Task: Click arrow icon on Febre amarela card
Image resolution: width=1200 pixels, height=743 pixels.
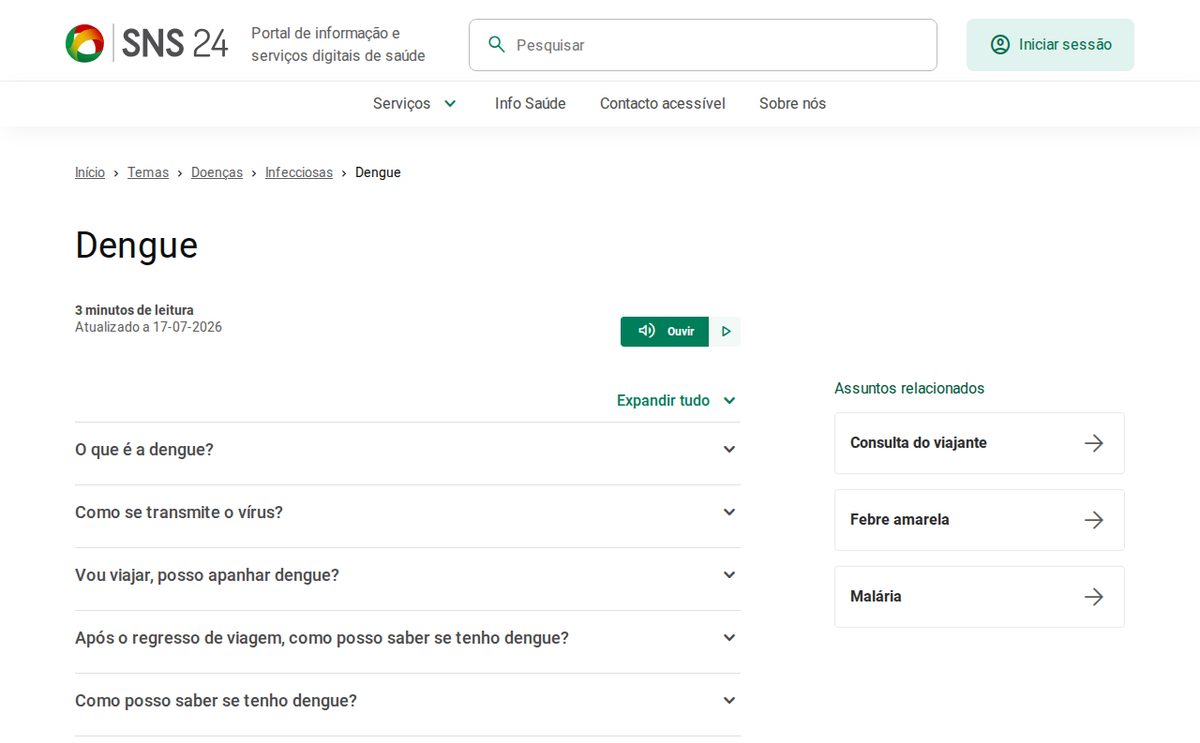Action: pos(1094,520)
